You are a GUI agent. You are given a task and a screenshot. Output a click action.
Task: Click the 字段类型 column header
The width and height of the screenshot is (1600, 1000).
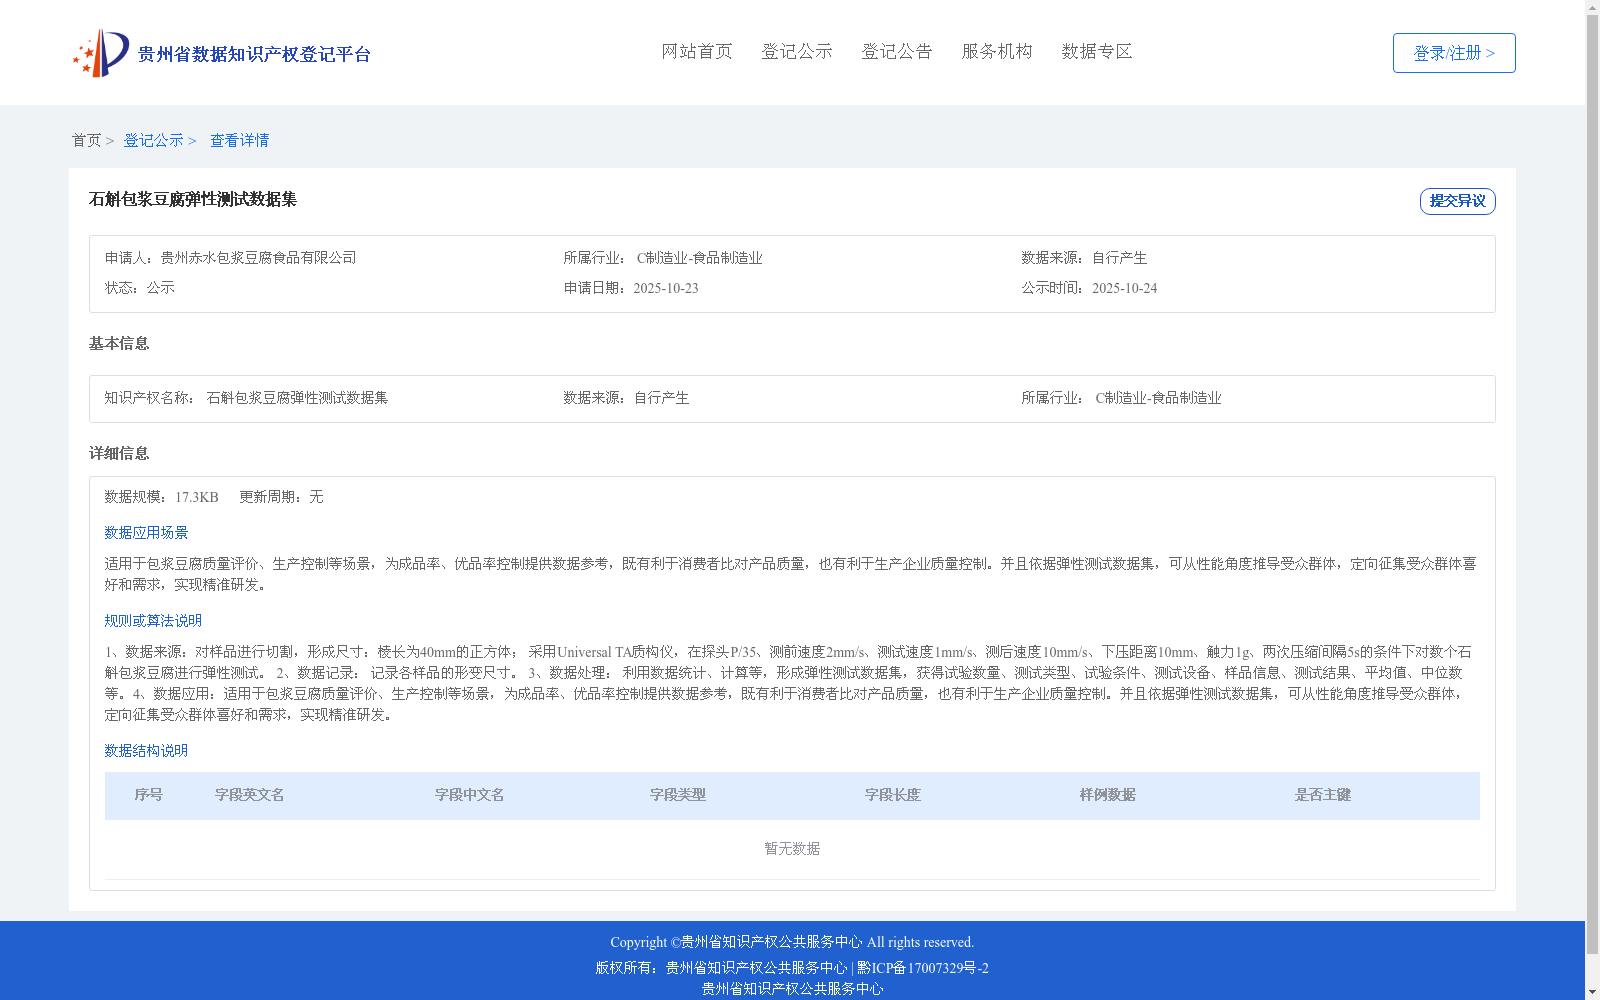click(x=678, y=795)
